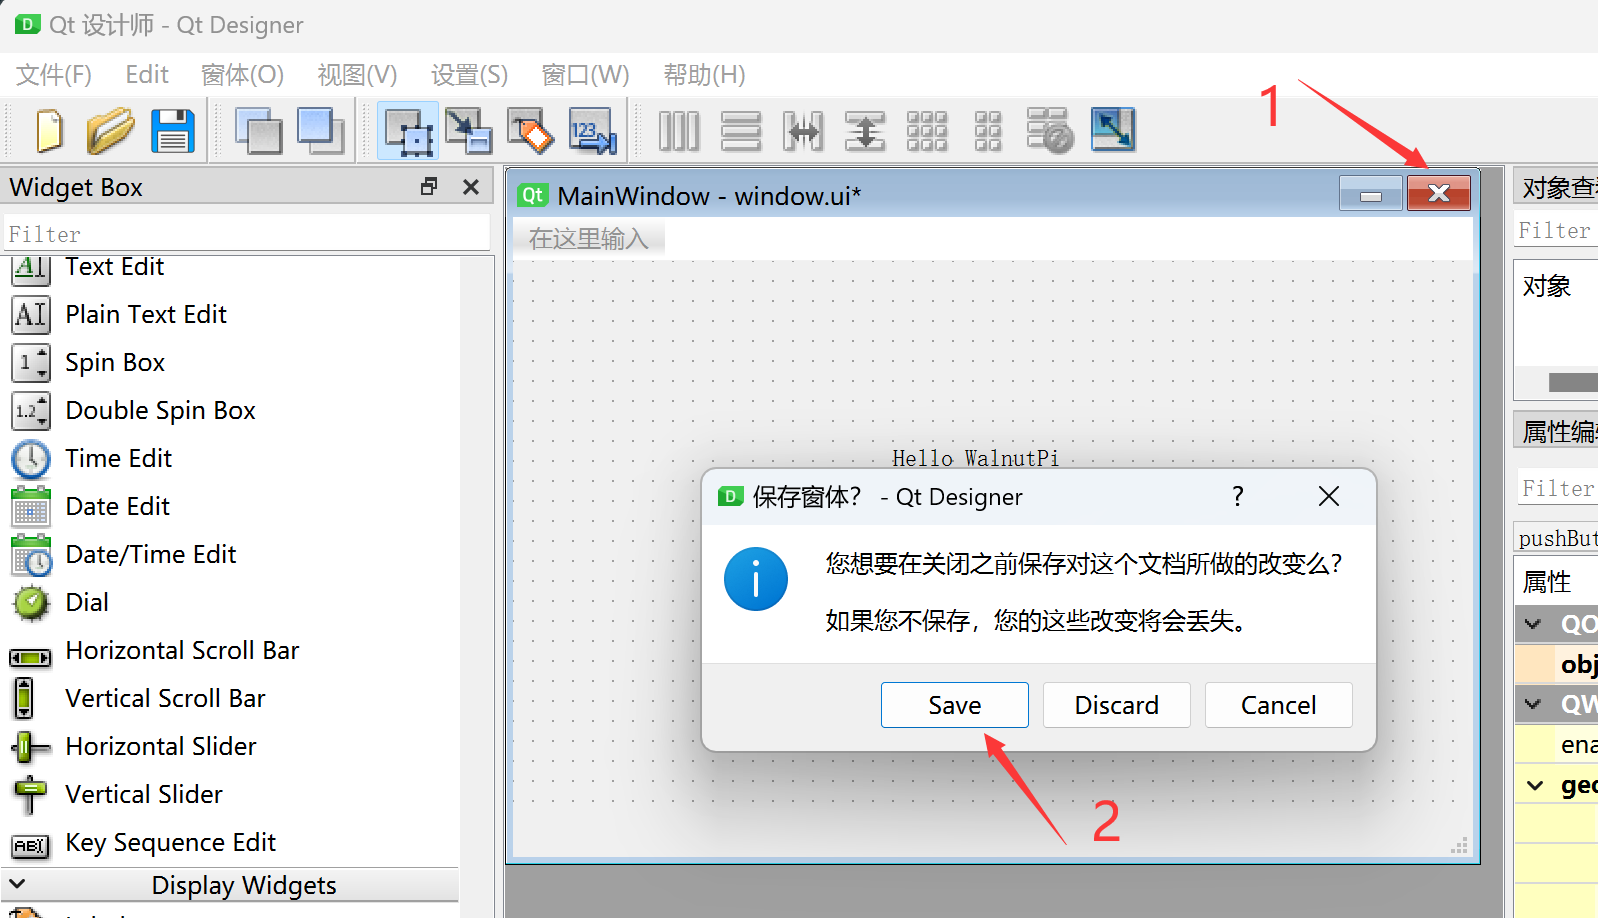Image resolution: width=1598 pixels, height=918 pixels.
Task: Open the 帮助(H) menu
Action: 704,75
